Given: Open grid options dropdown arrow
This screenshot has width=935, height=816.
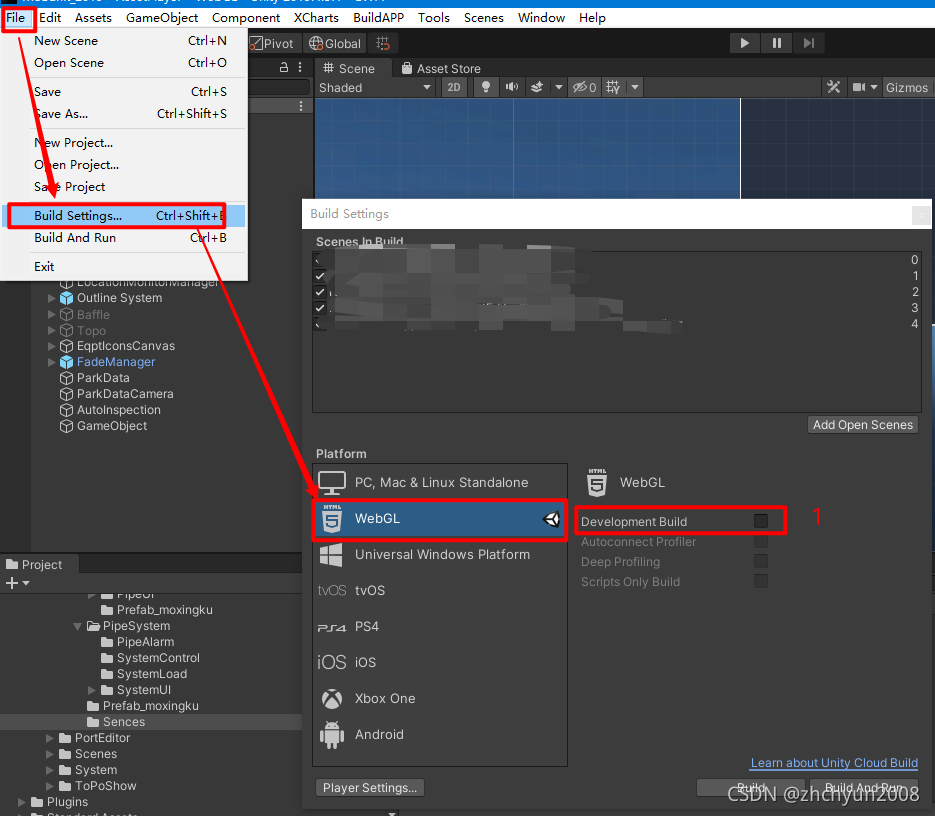Looking at the screenshot, I should (635, 88).
